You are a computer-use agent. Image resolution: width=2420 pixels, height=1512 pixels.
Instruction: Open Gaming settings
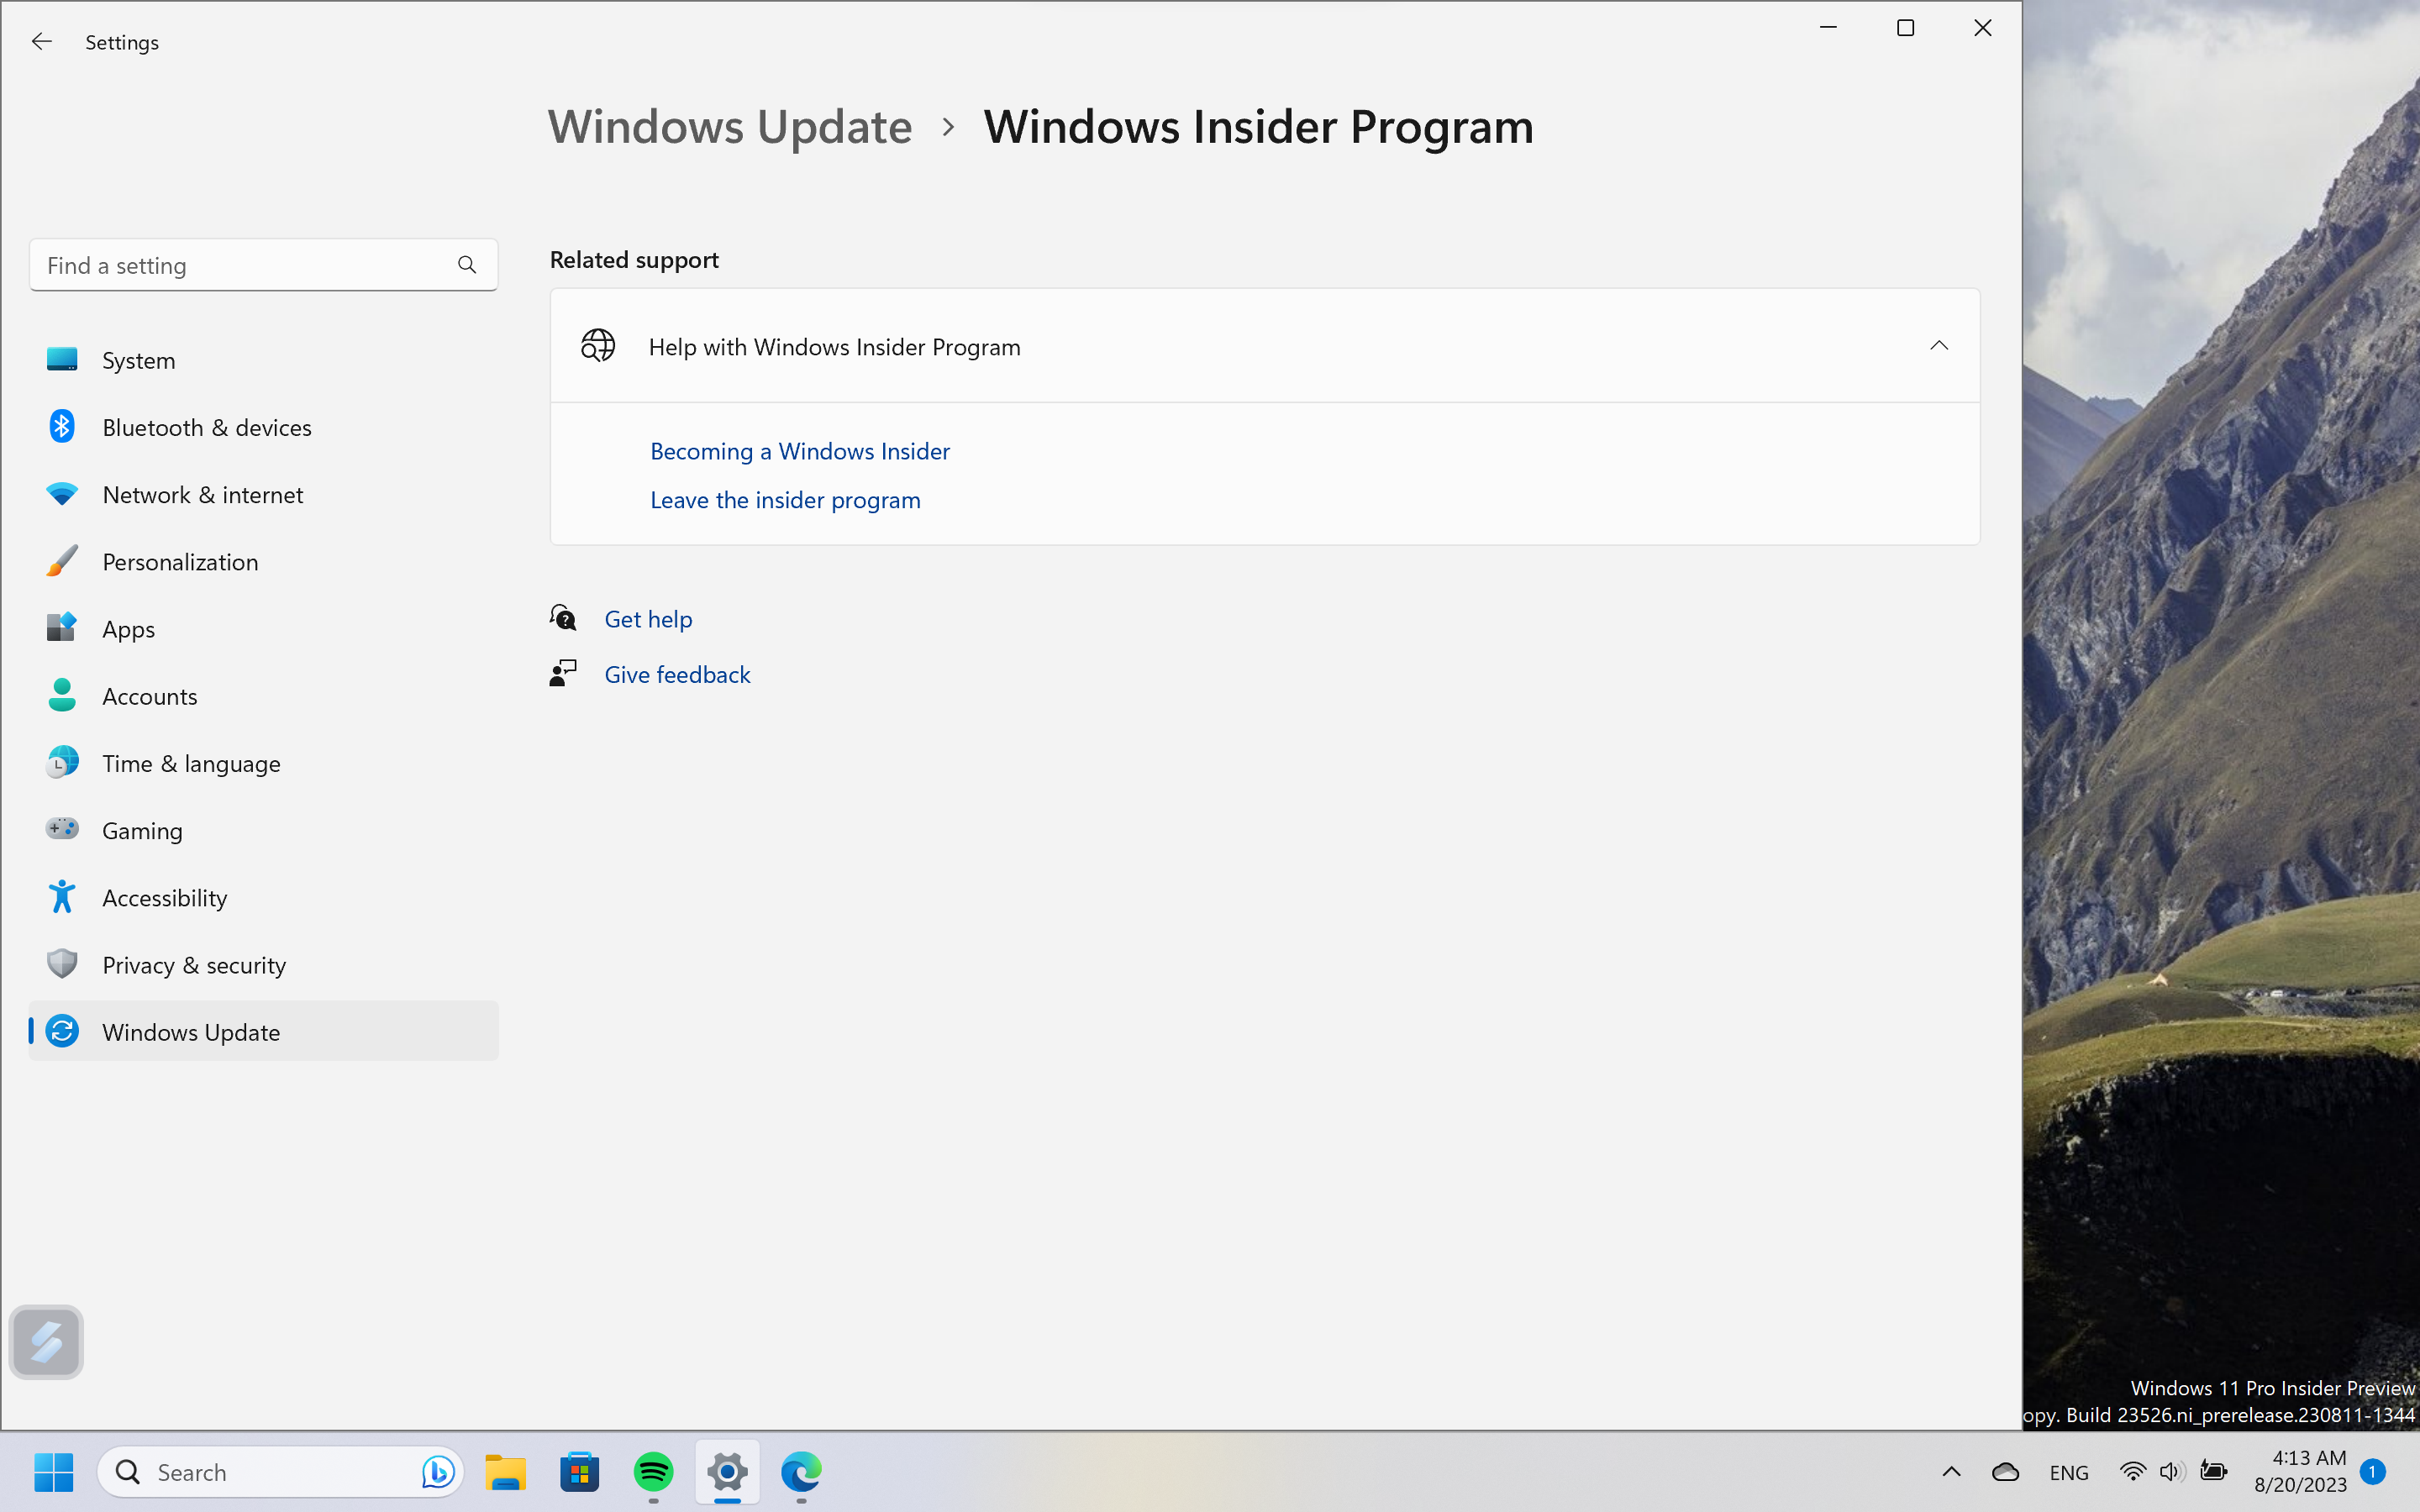pyautogui.click(x=142, y=830)
